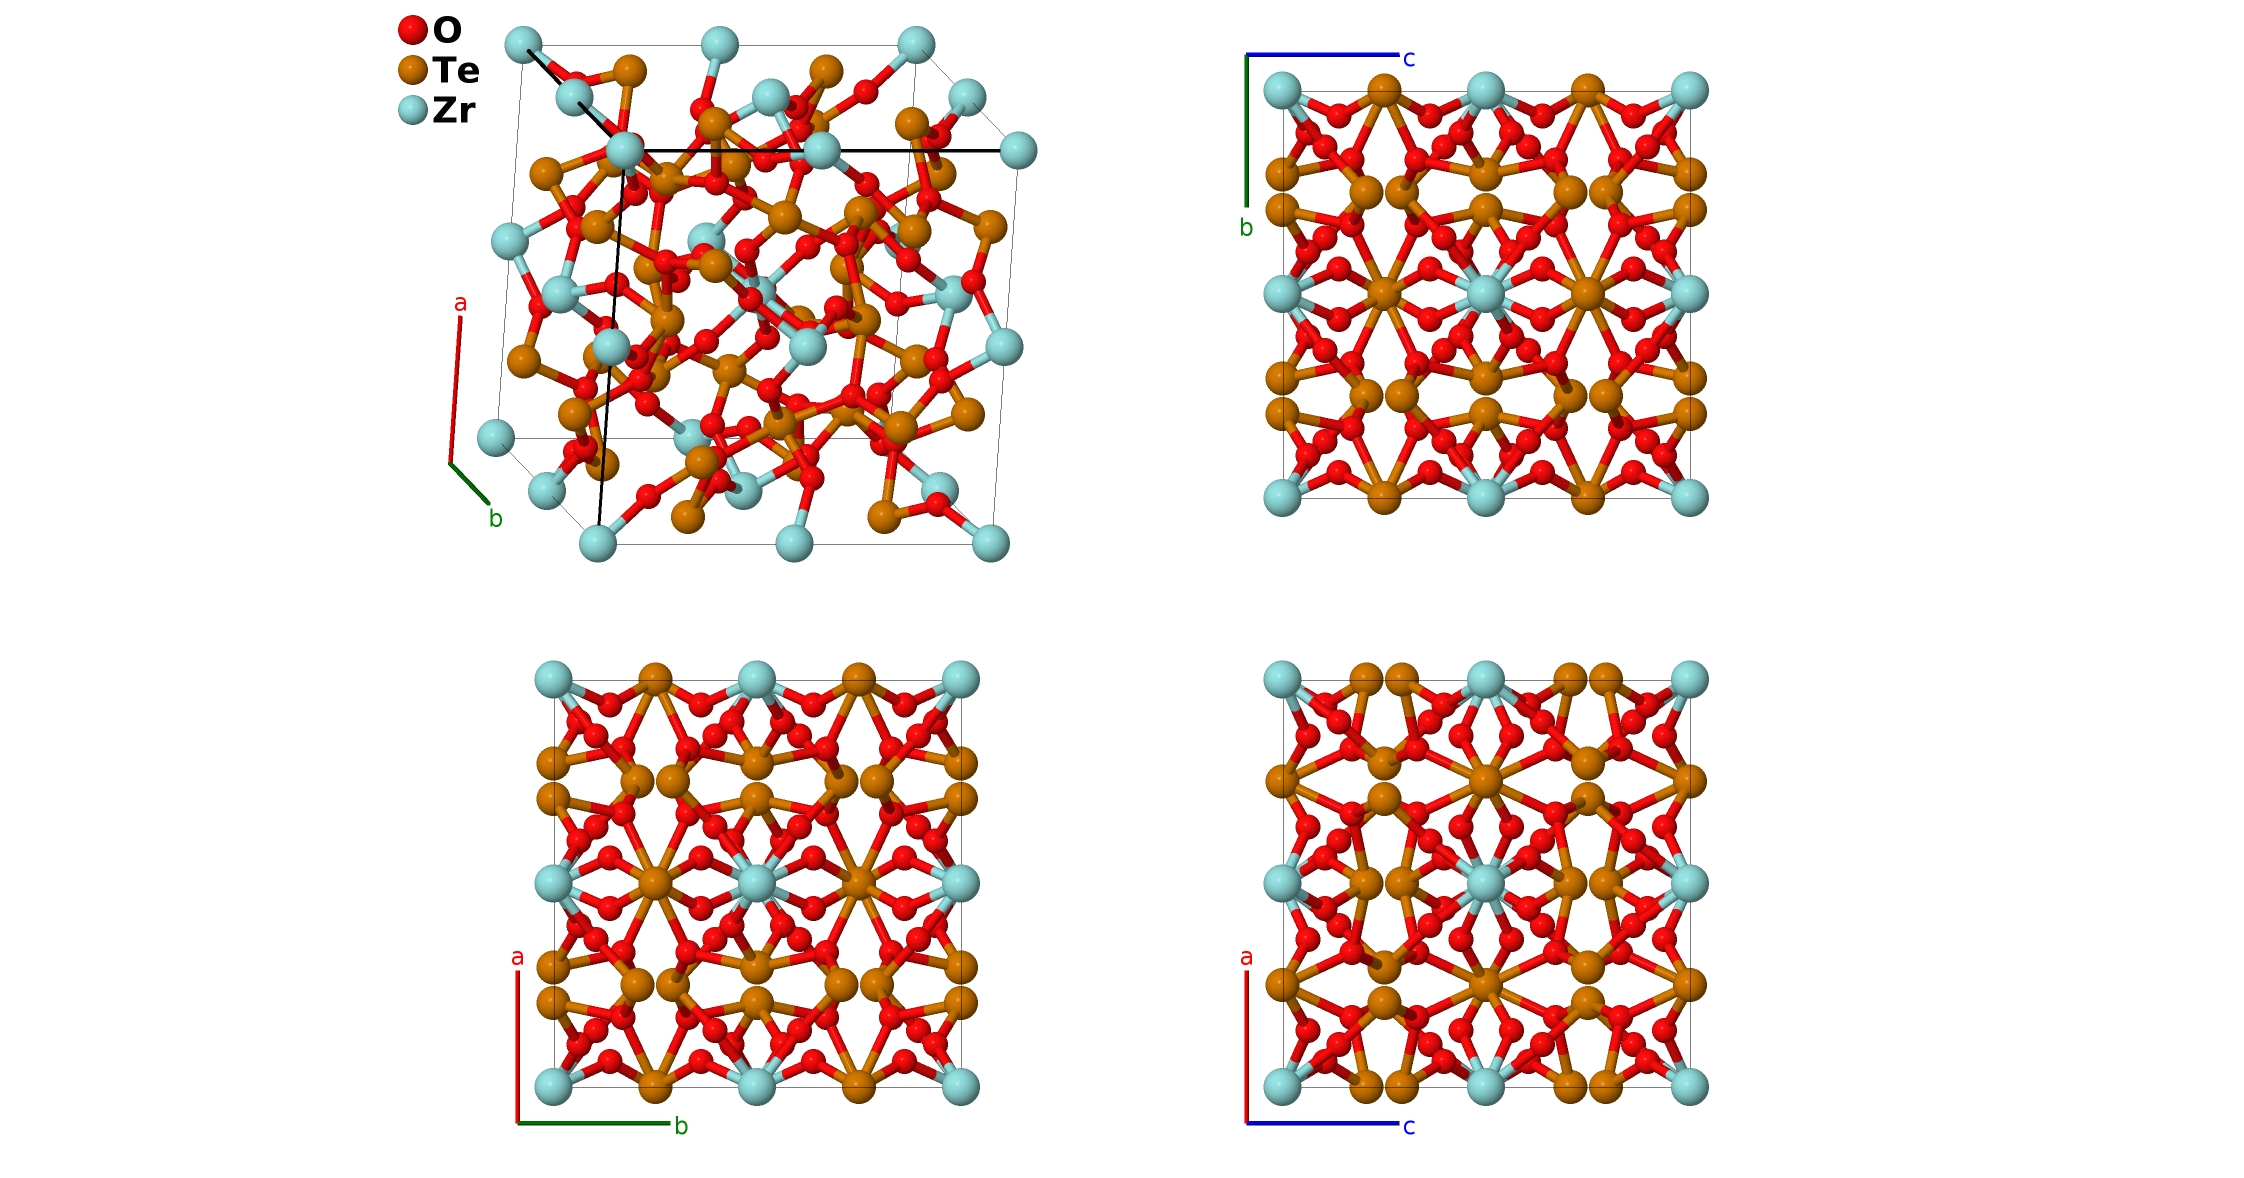Click the 'Te' legend text label

click(x=456, y=70)
